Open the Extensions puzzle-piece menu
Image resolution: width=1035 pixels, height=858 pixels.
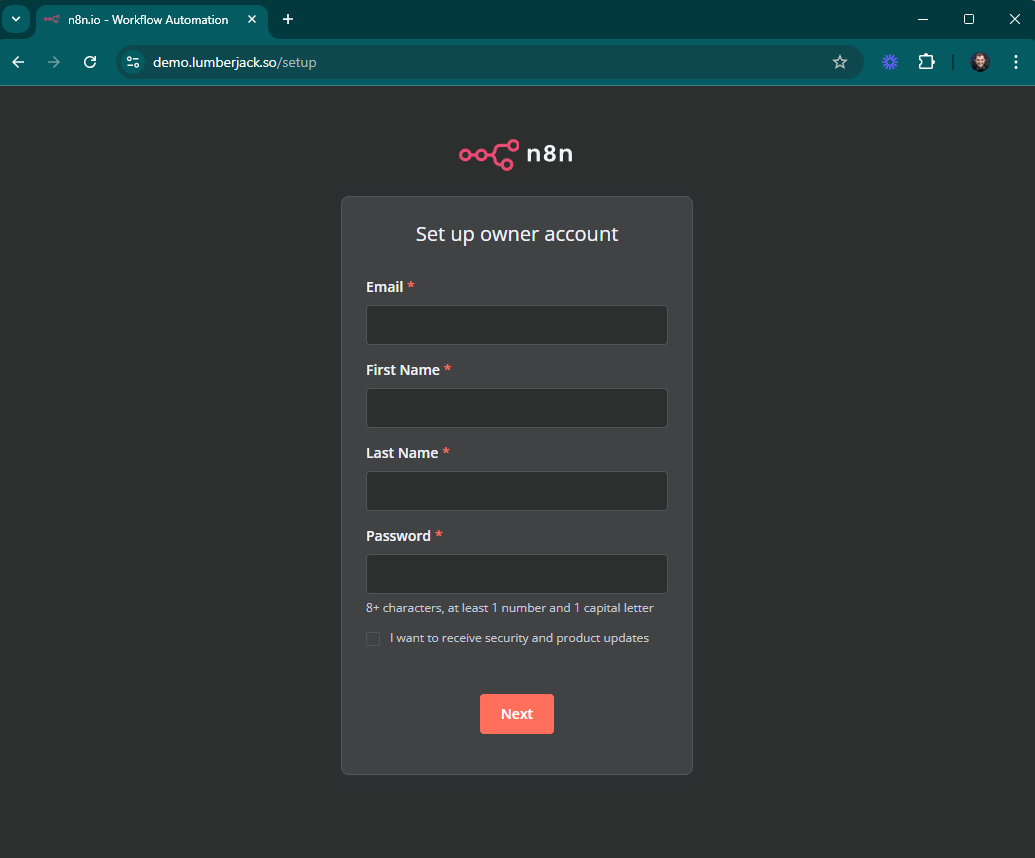[927, 62]
